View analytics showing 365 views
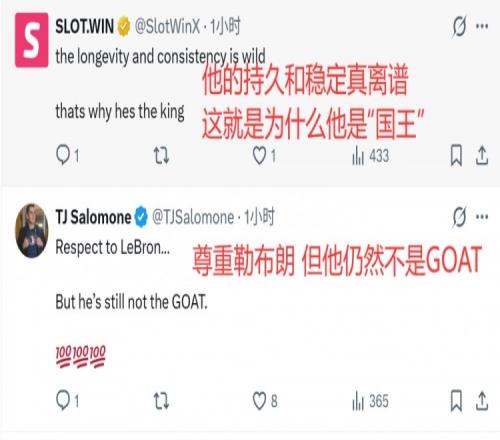Viewport: 500px width, 440px height. [370, 401]
